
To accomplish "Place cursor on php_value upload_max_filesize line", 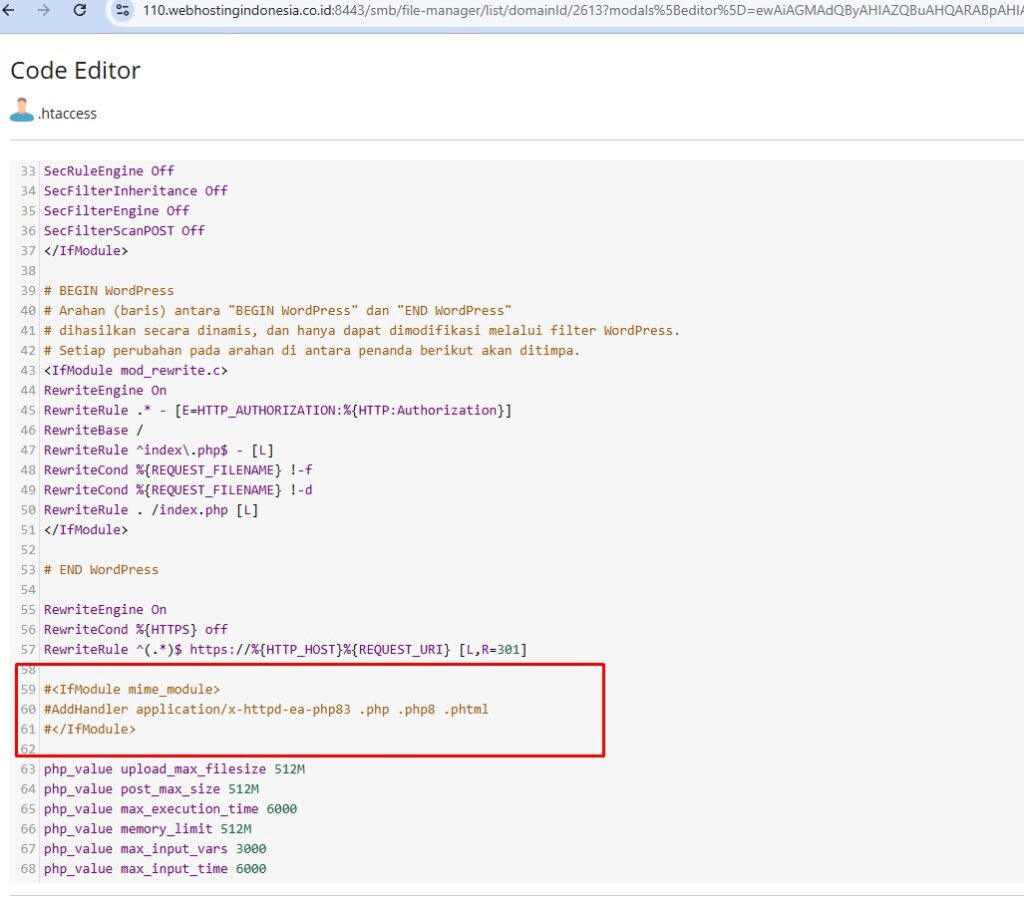I will point(174,770).
